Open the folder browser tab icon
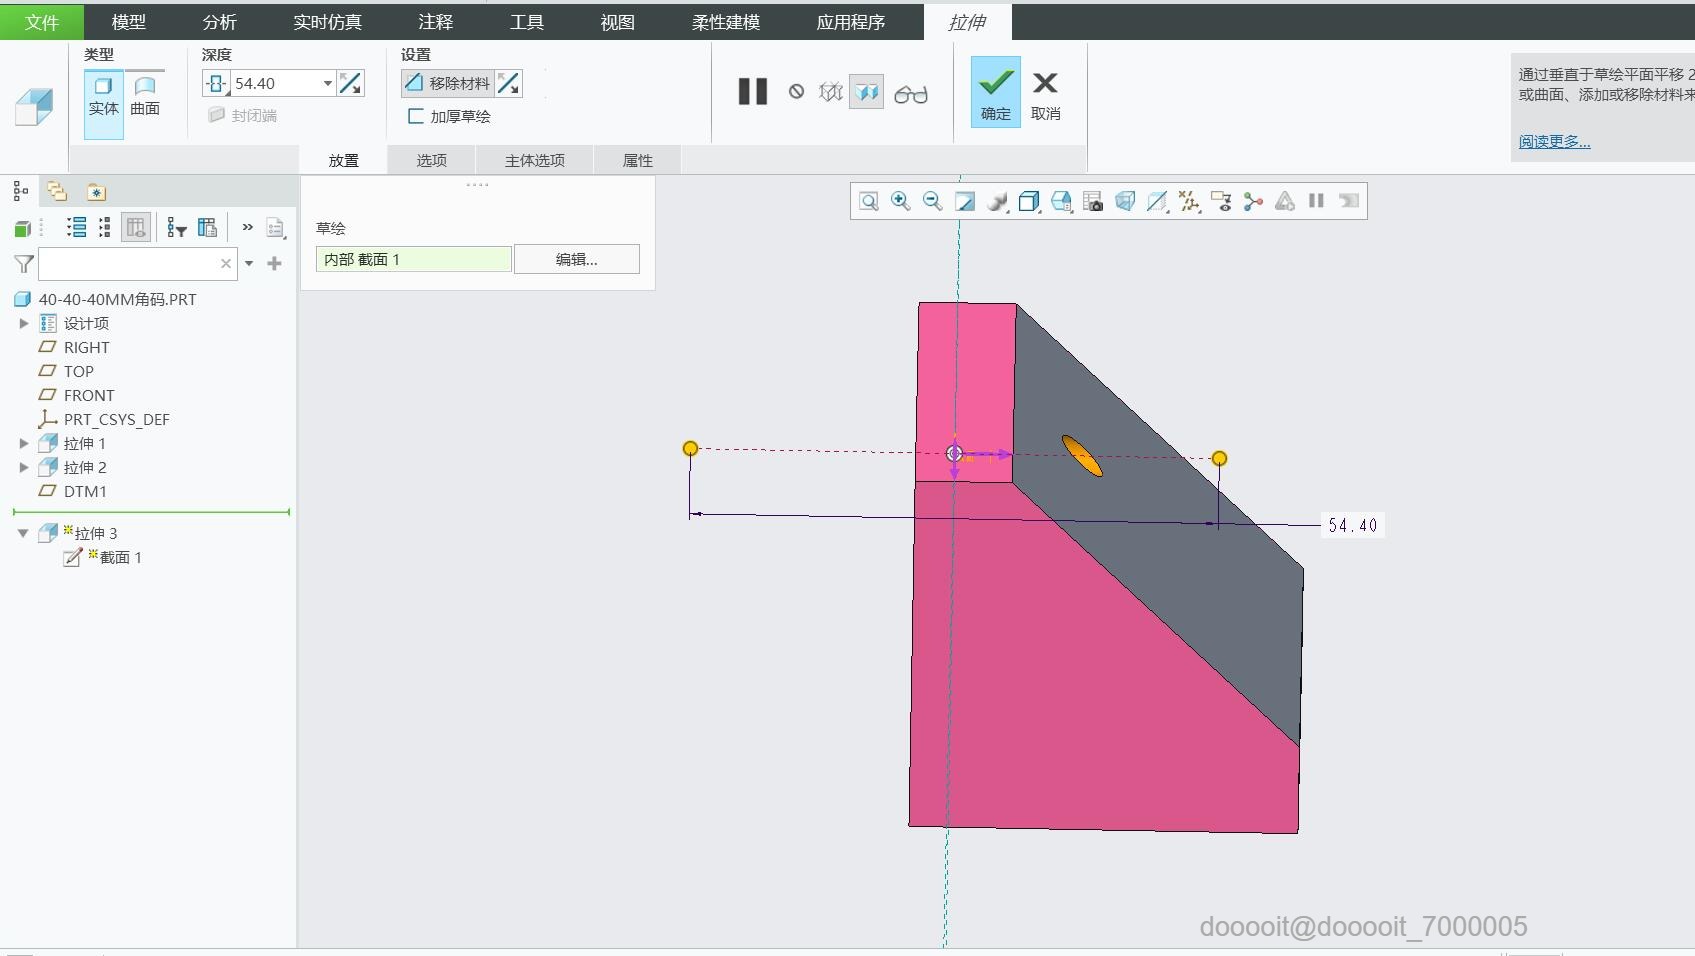 coord(57,191)
